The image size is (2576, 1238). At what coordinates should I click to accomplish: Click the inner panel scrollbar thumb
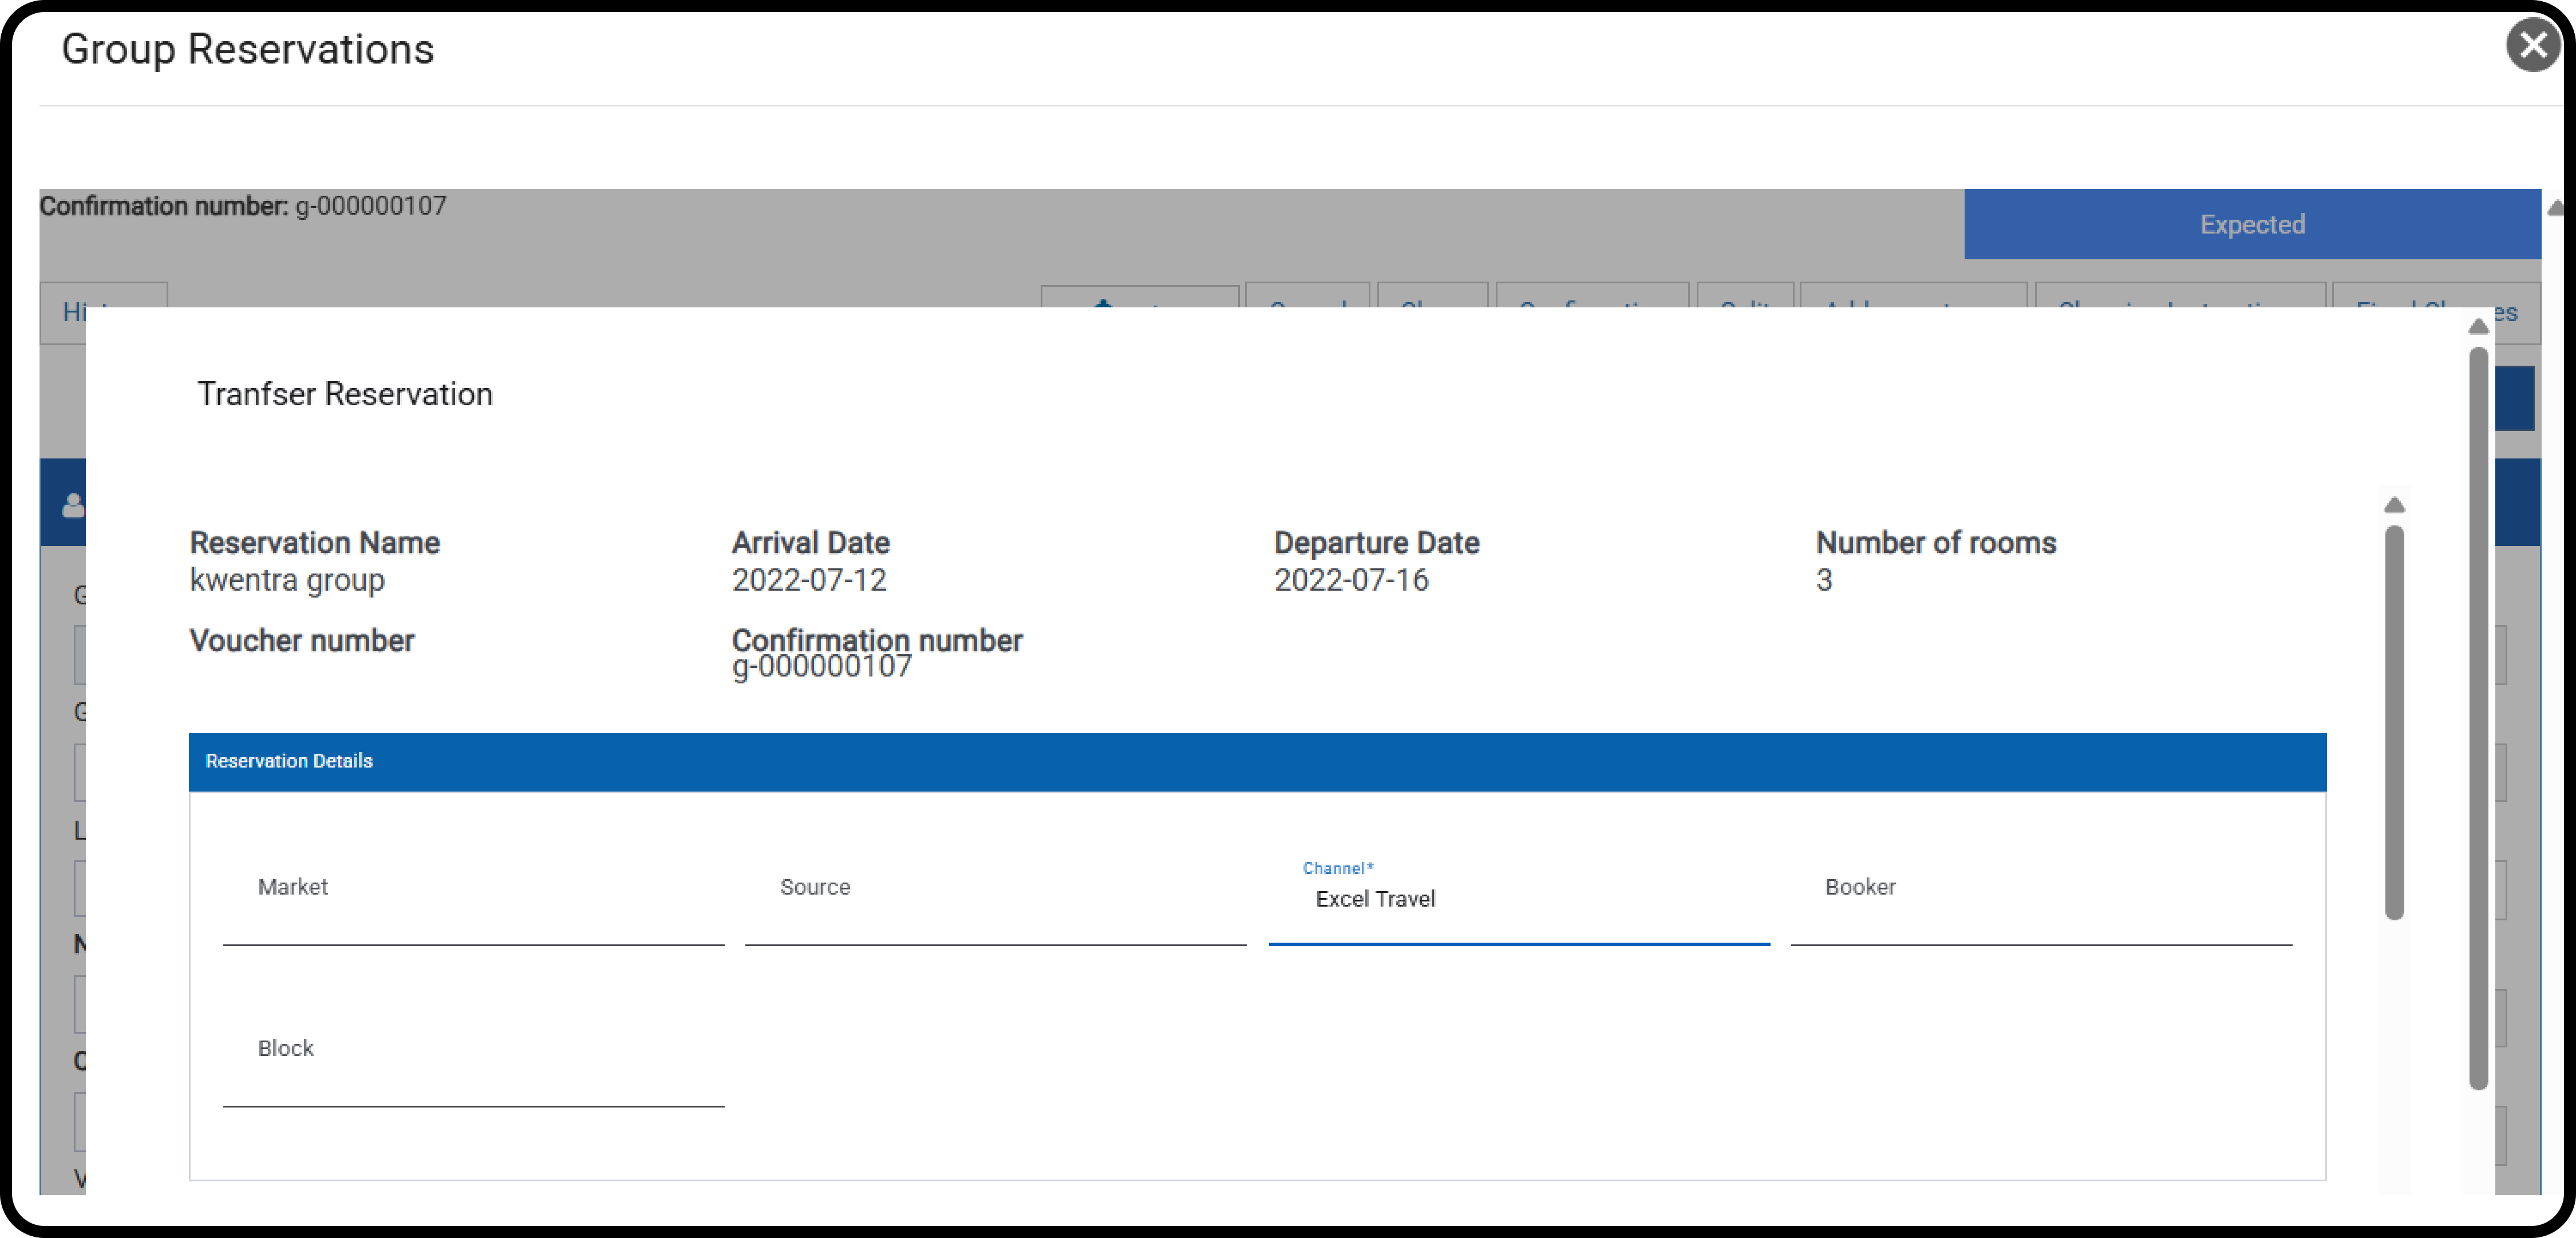2394,722
